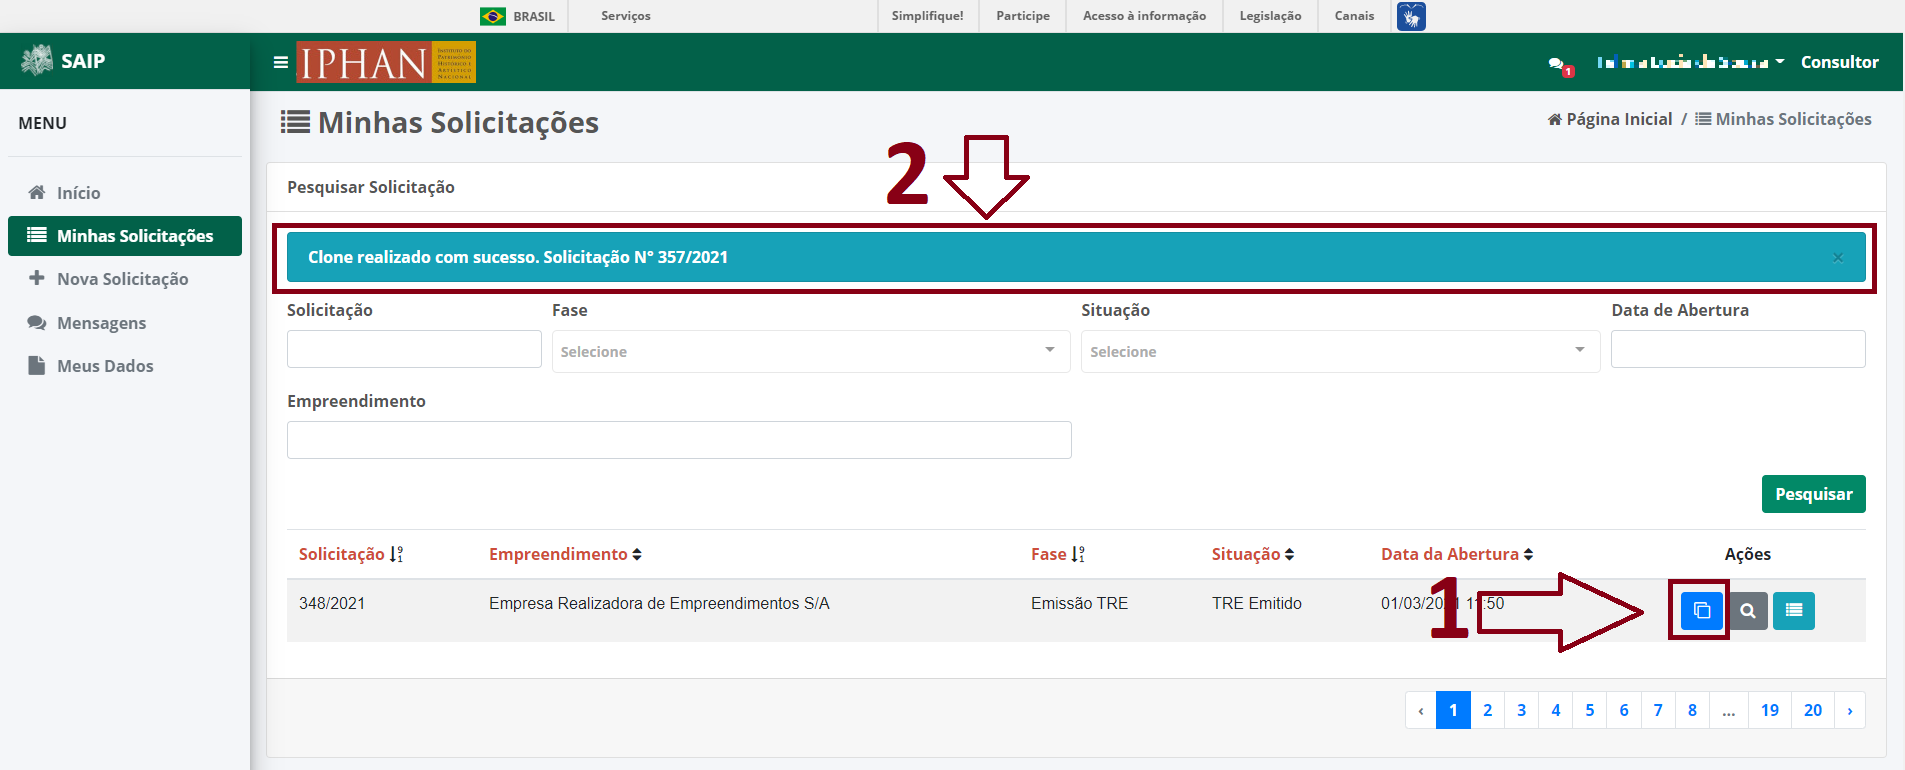1905x770 pixels.
Task: Open the Fase dropdown
Action: [x=810, y=351]
